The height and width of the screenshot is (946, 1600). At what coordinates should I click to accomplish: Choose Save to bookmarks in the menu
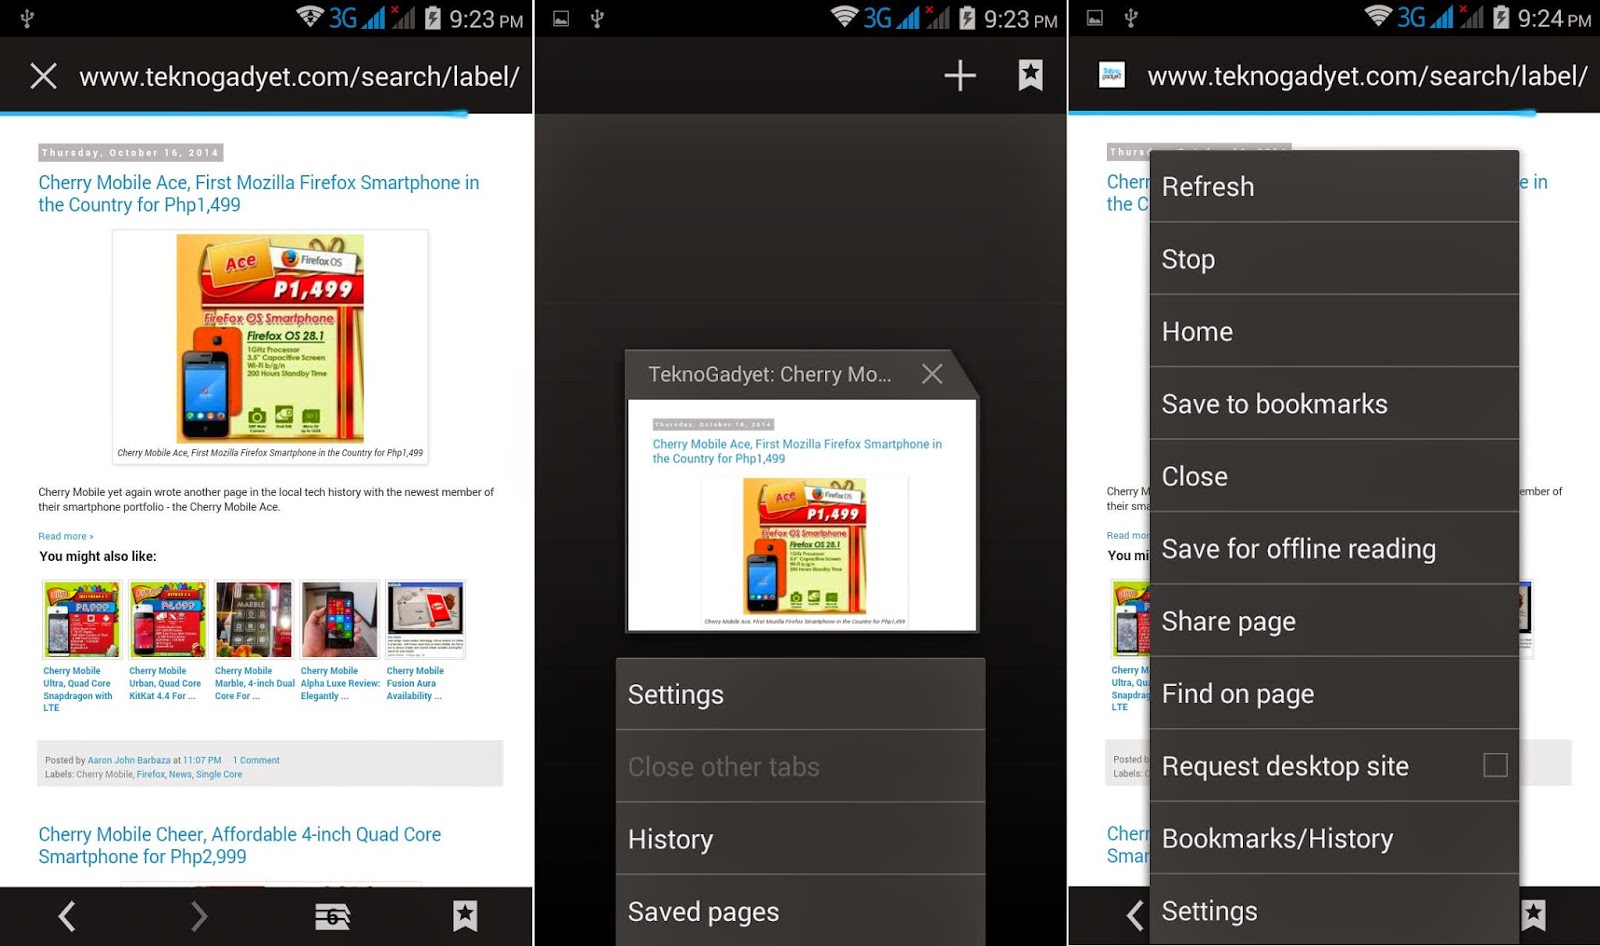[x=1334, y=404]
